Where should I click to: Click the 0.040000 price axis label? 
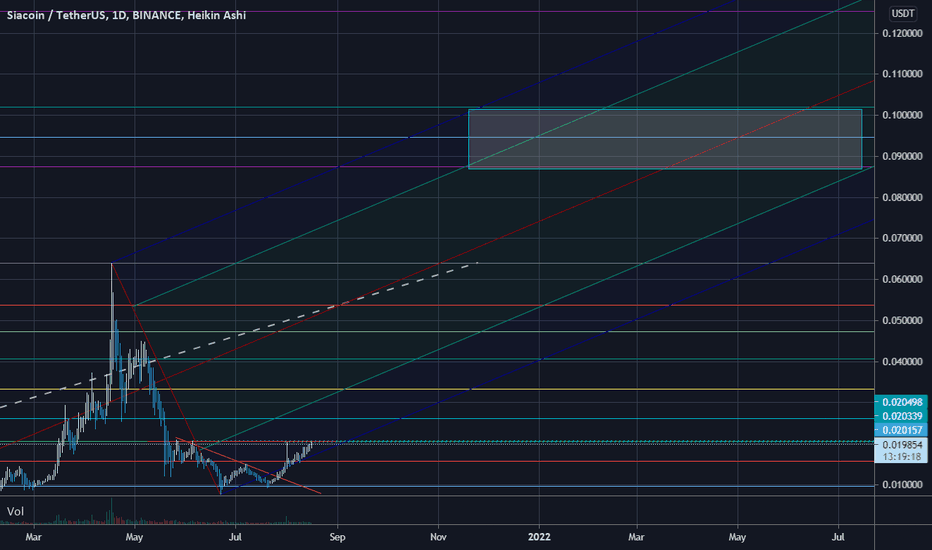point(902,362)
